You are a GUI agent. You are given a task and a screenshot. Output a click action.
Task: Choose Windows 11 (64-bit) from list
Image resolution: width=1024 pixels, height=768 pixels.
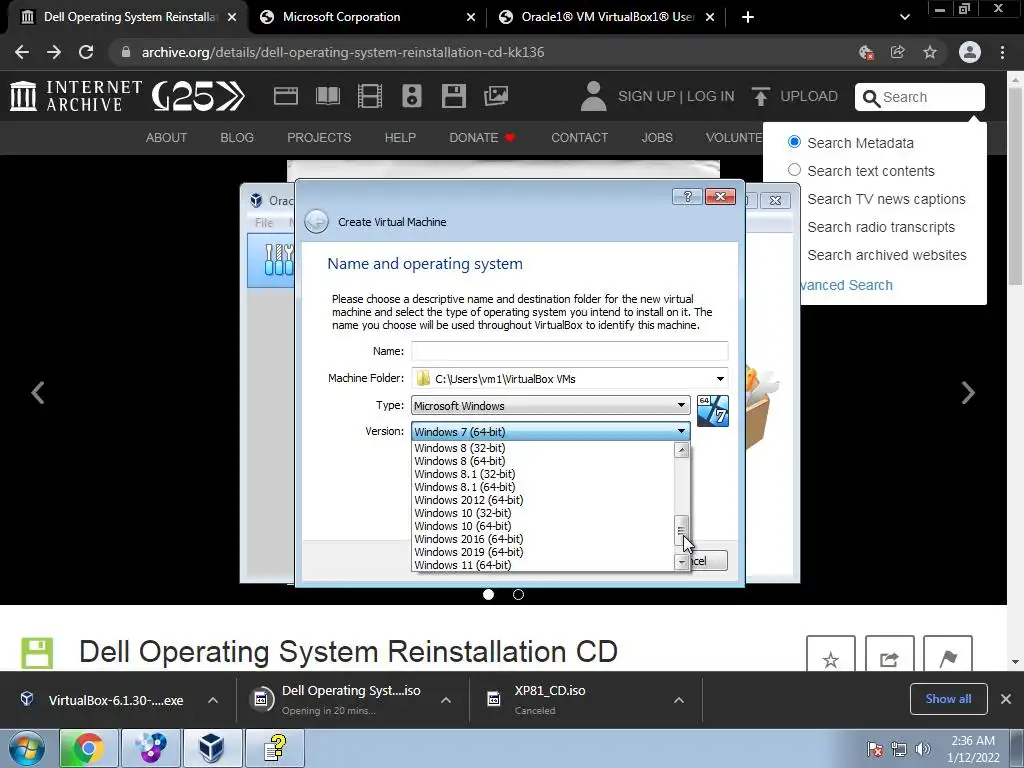[462, 565]
